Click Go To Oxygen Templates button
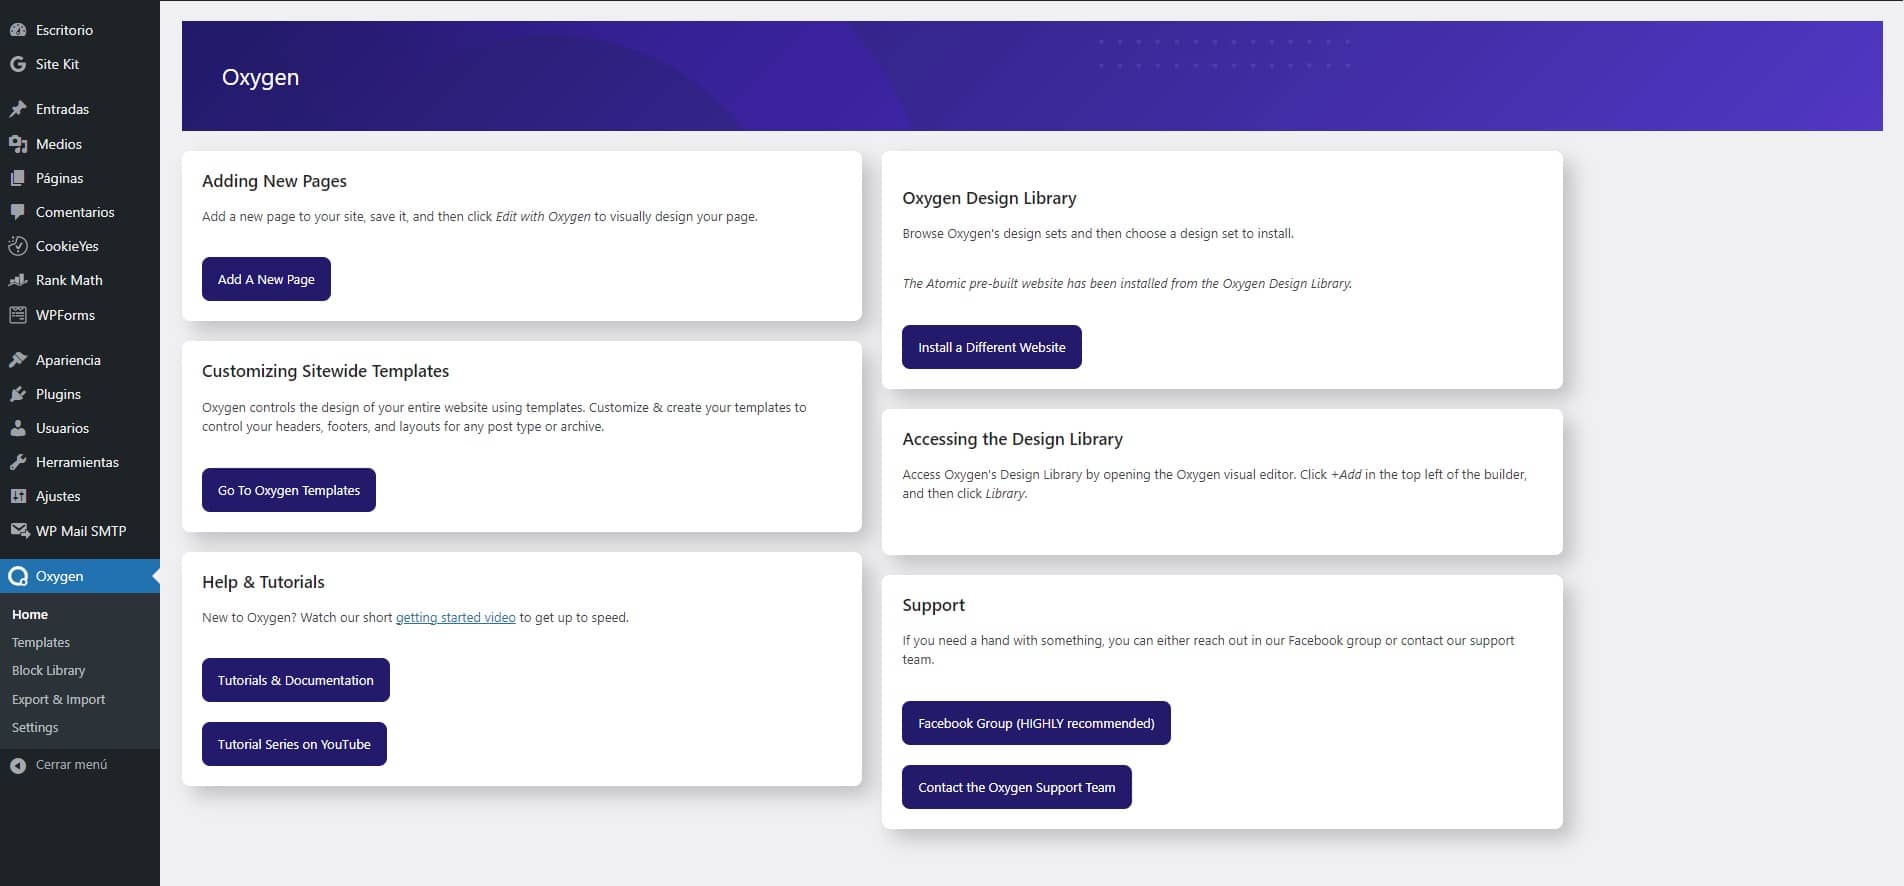Image resolution: width=1904 pixels, height=886 pixels. pyautogui.click(x=289, y=490)
